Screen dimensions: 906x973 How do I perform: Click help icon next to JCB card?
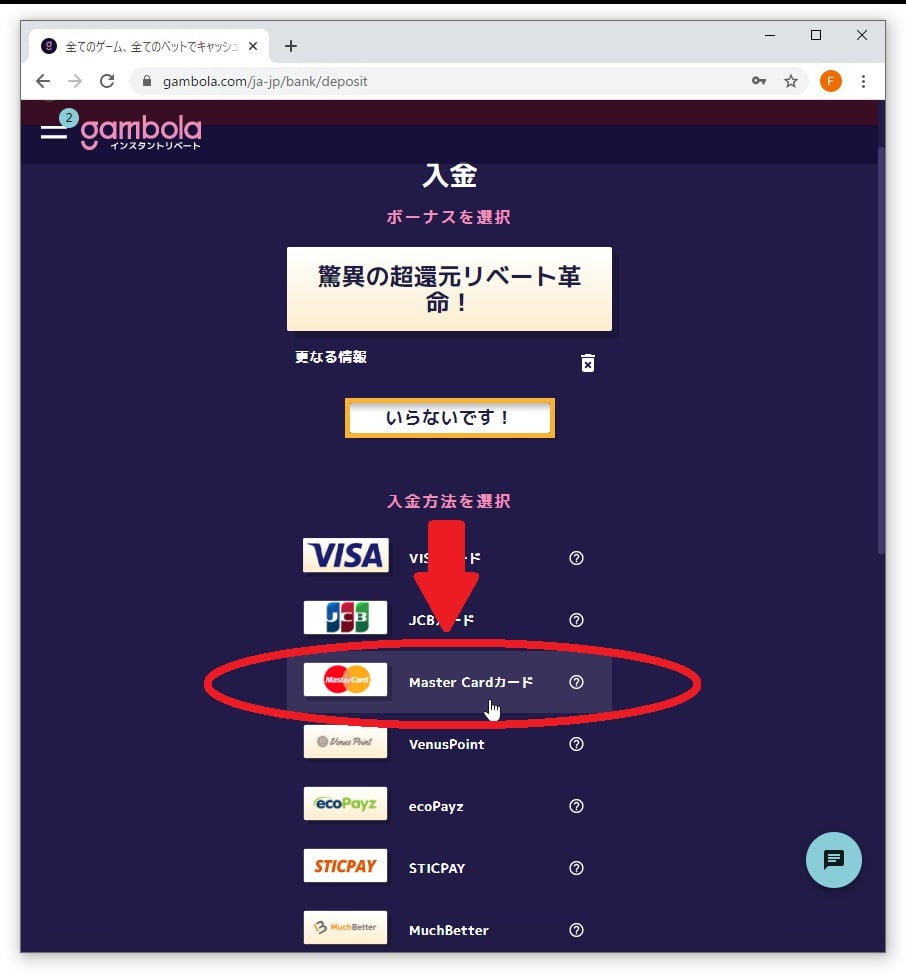576,620
